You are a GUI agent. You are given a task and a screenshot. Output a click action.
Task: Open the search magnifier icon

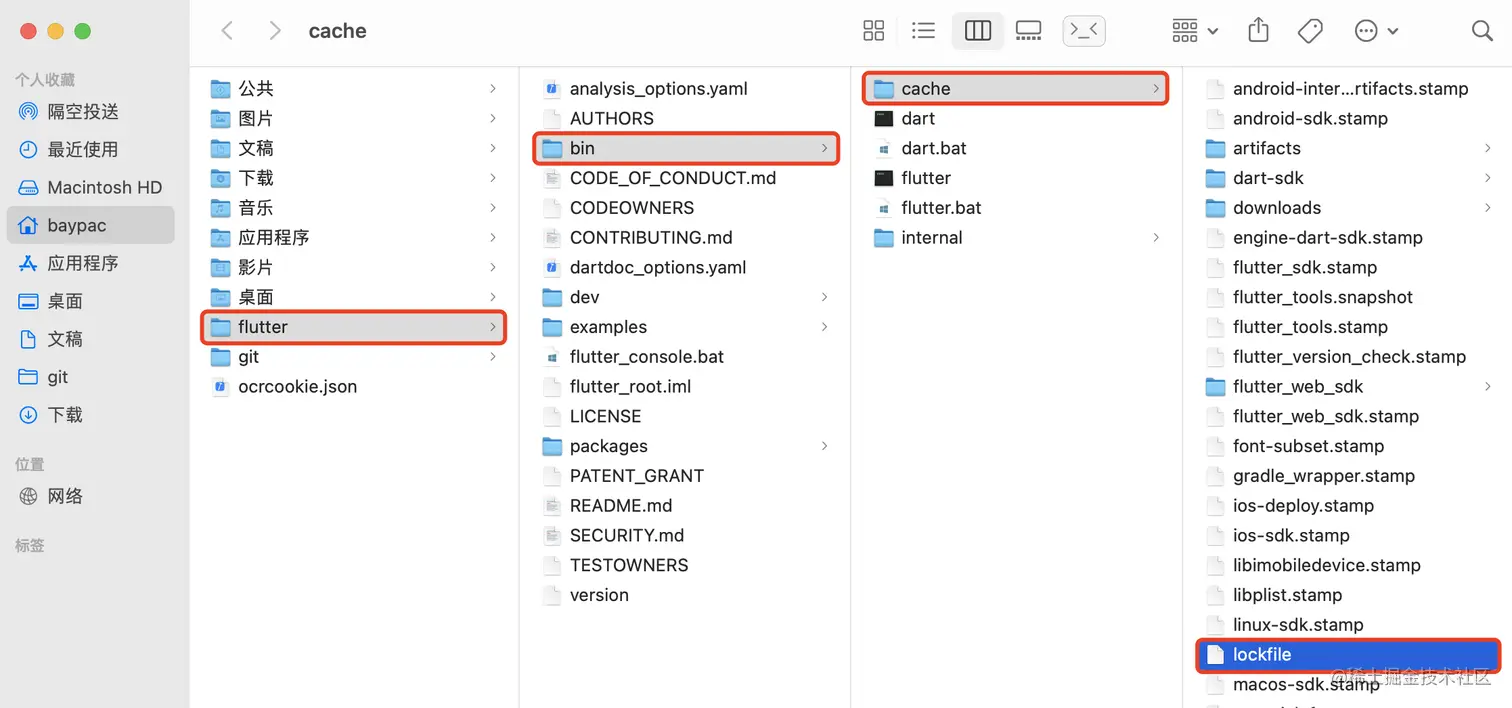1482,31
